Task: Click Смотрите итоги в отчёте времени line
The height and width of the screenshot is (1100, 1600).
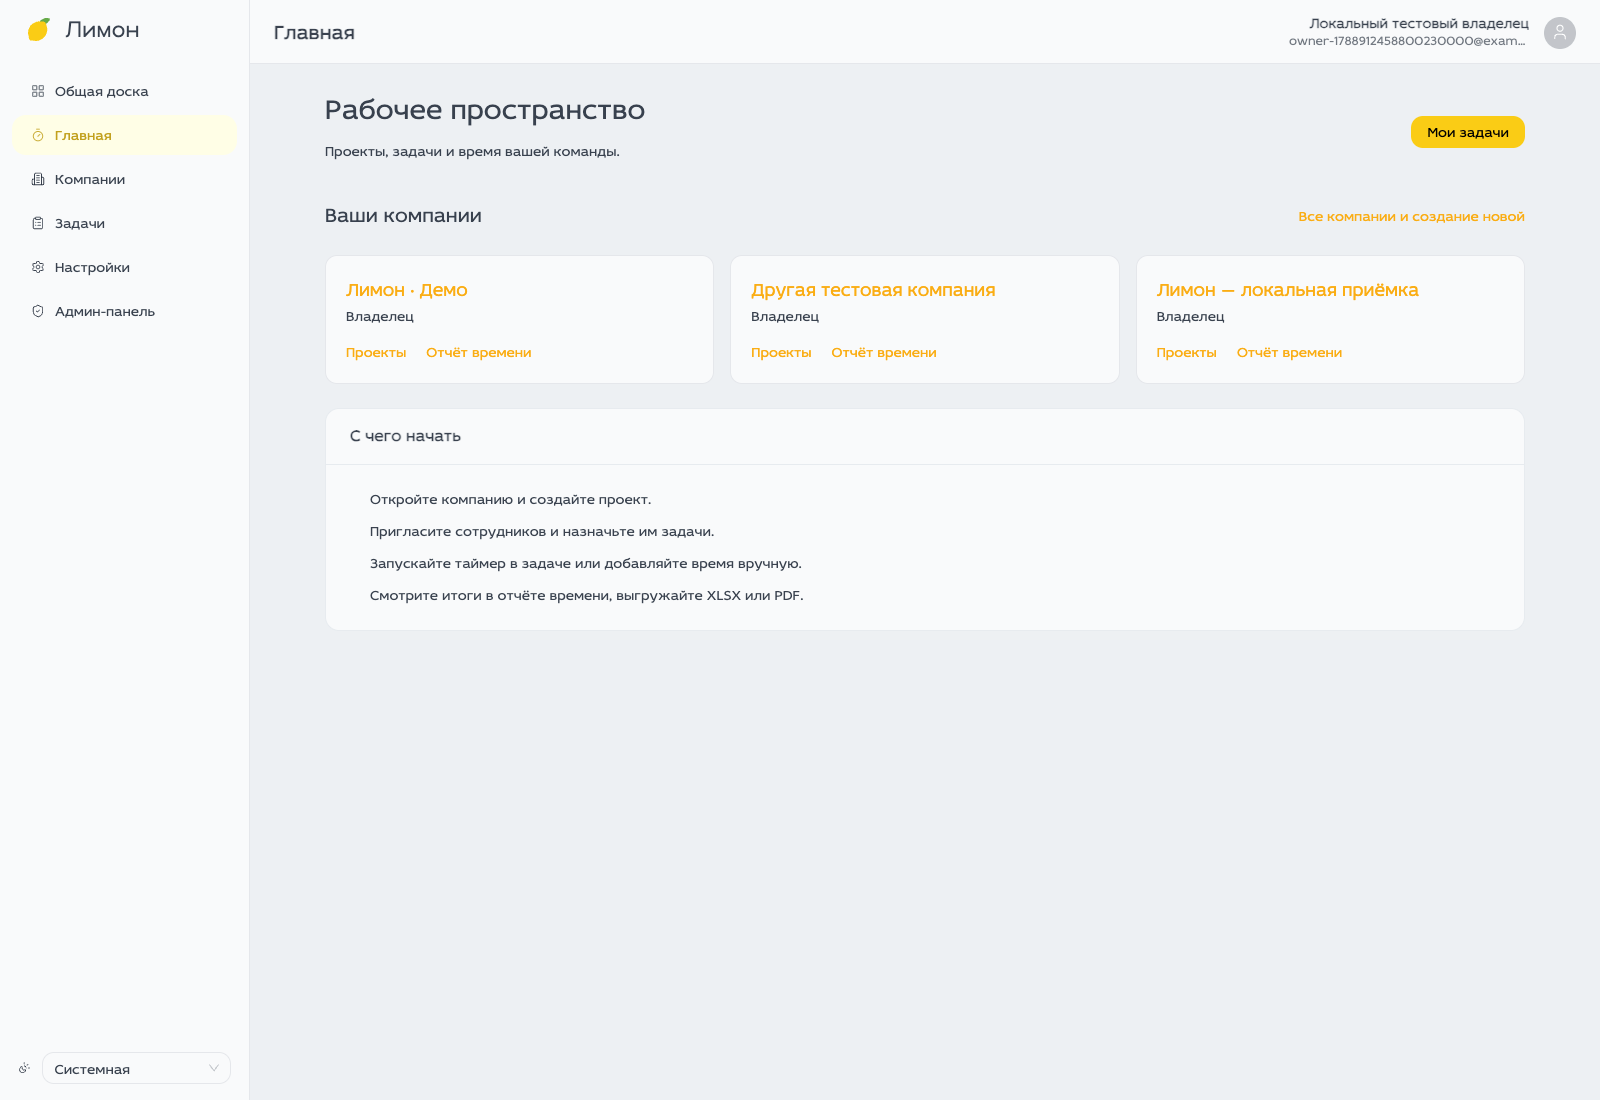Action: point(586,595)
